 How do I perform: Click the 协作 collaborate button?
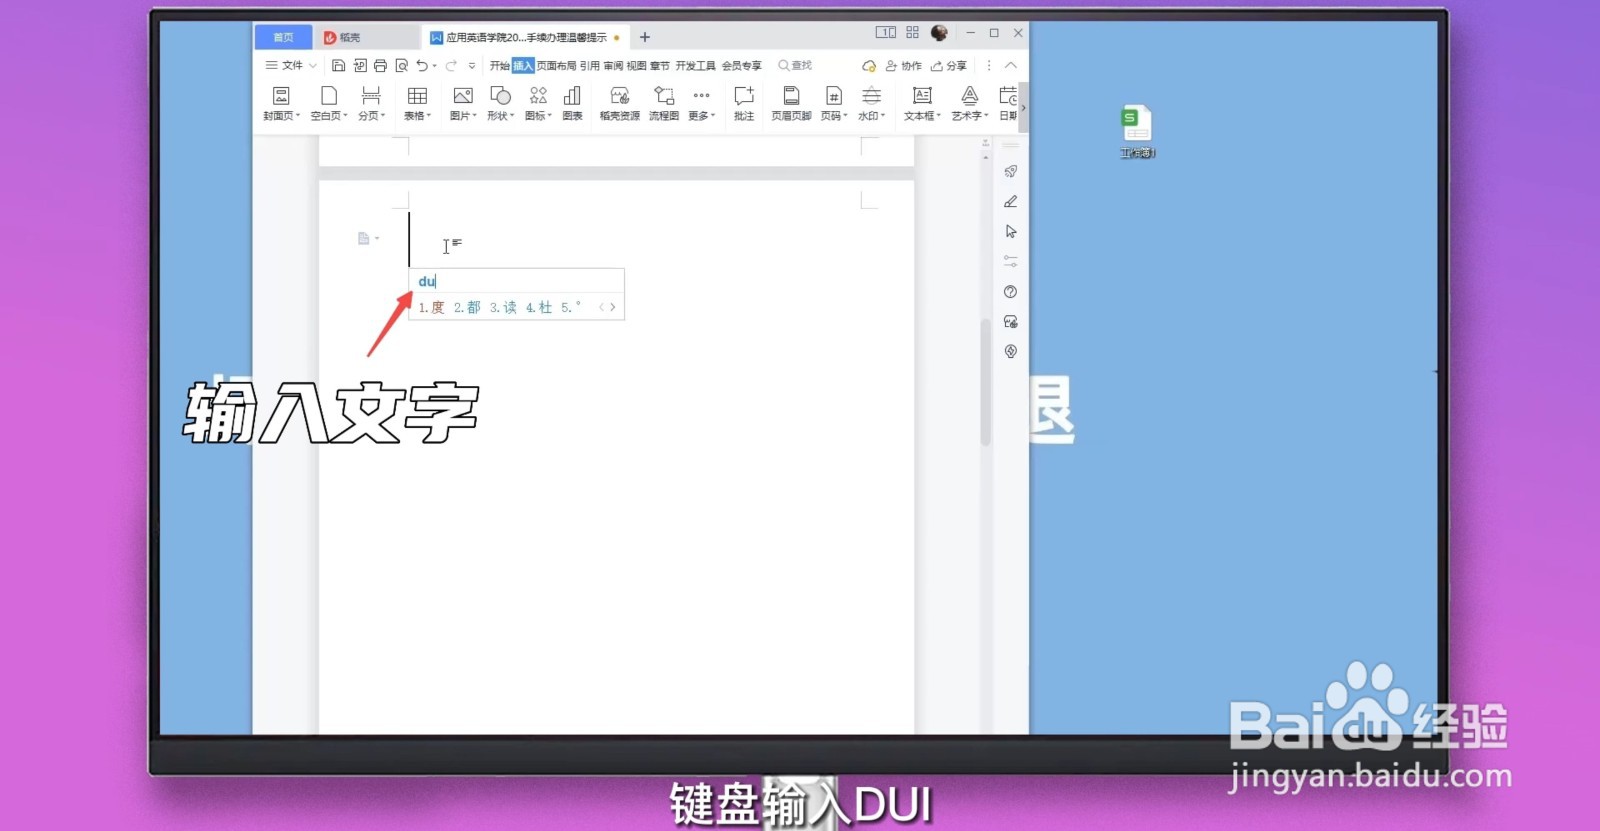click(904, 66)
